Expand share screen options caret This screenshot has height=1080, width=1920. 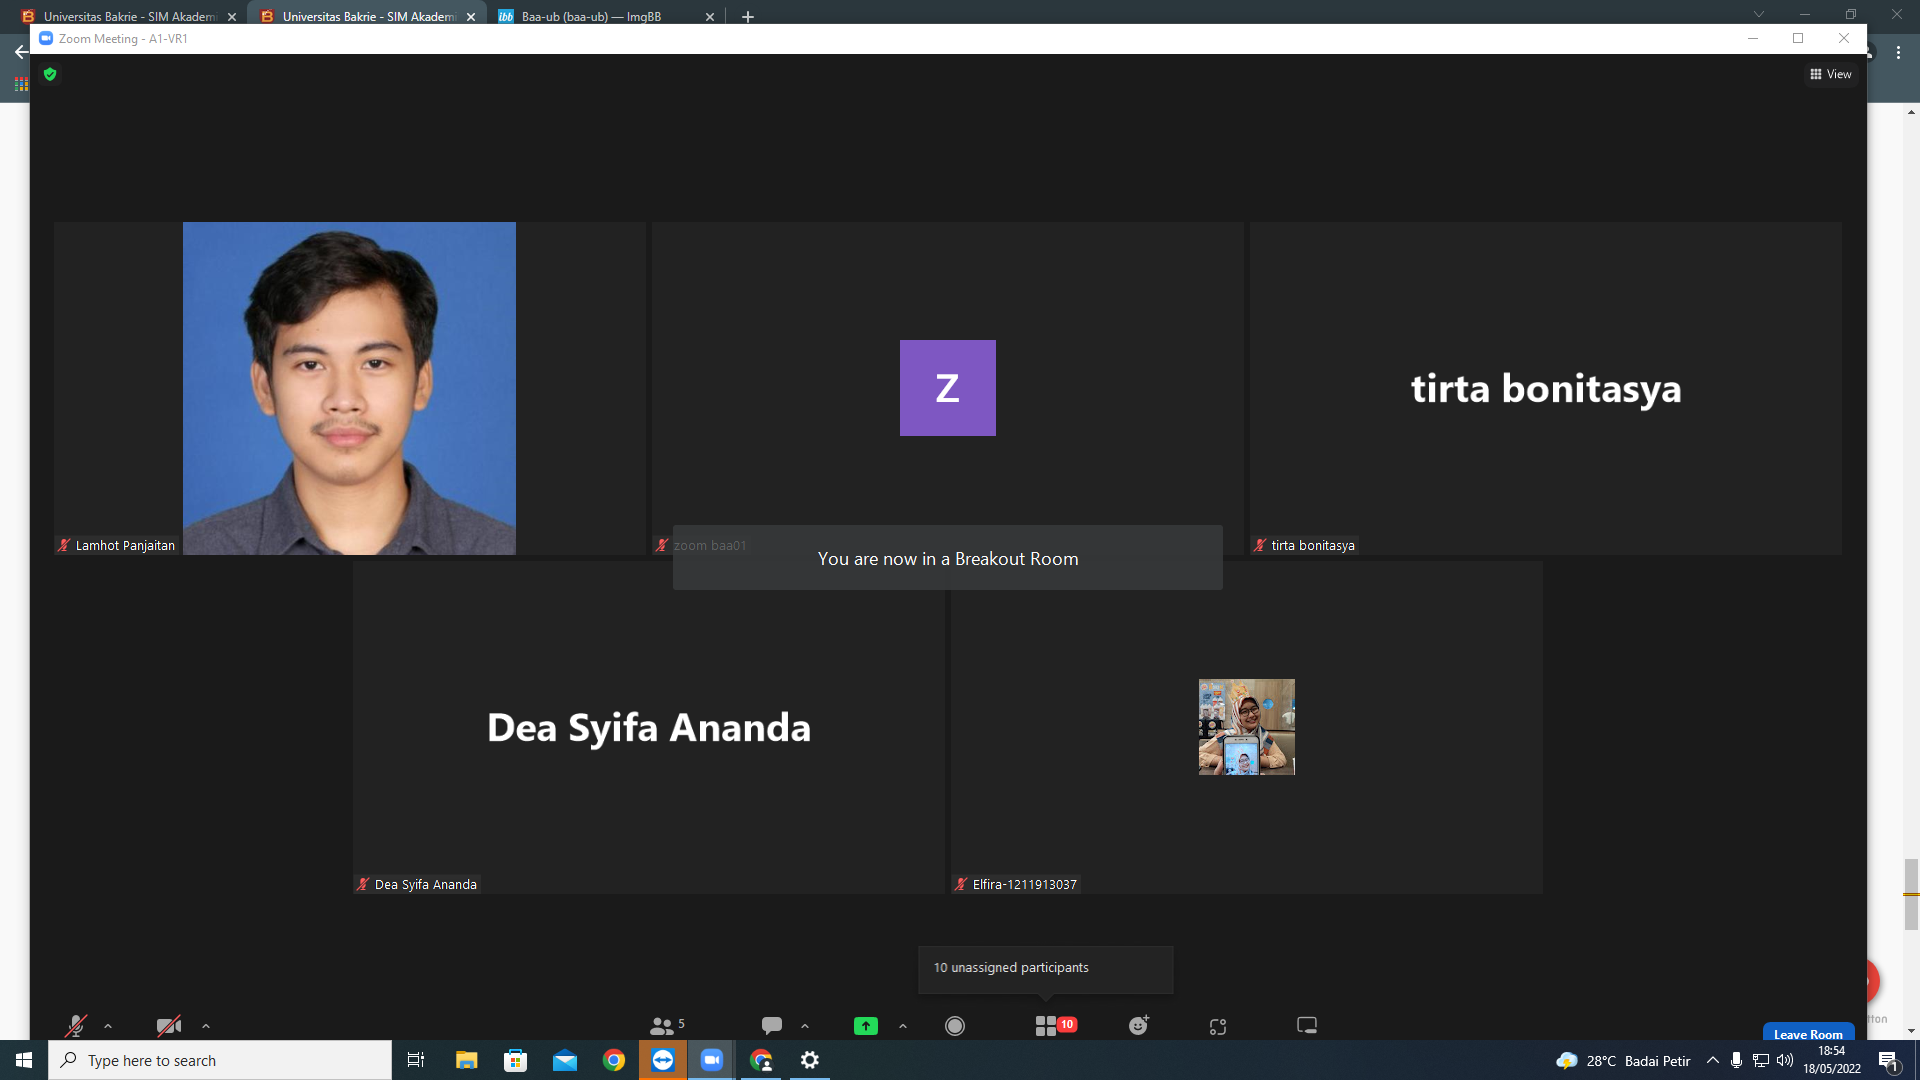click(x=903, y=1026)
